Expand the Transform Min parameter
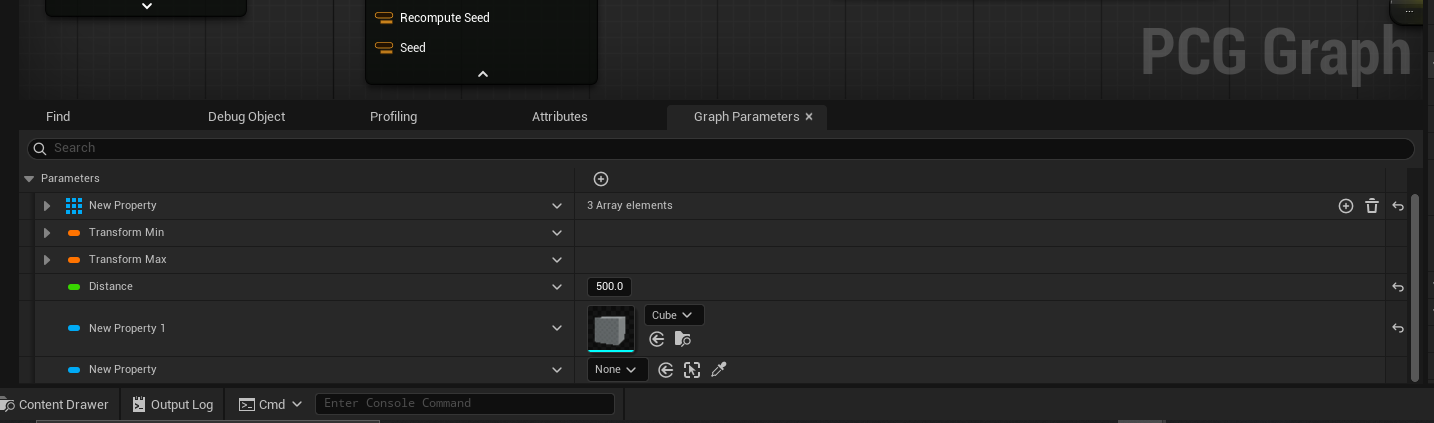1434x423 pixels. [x=47, y=233]
